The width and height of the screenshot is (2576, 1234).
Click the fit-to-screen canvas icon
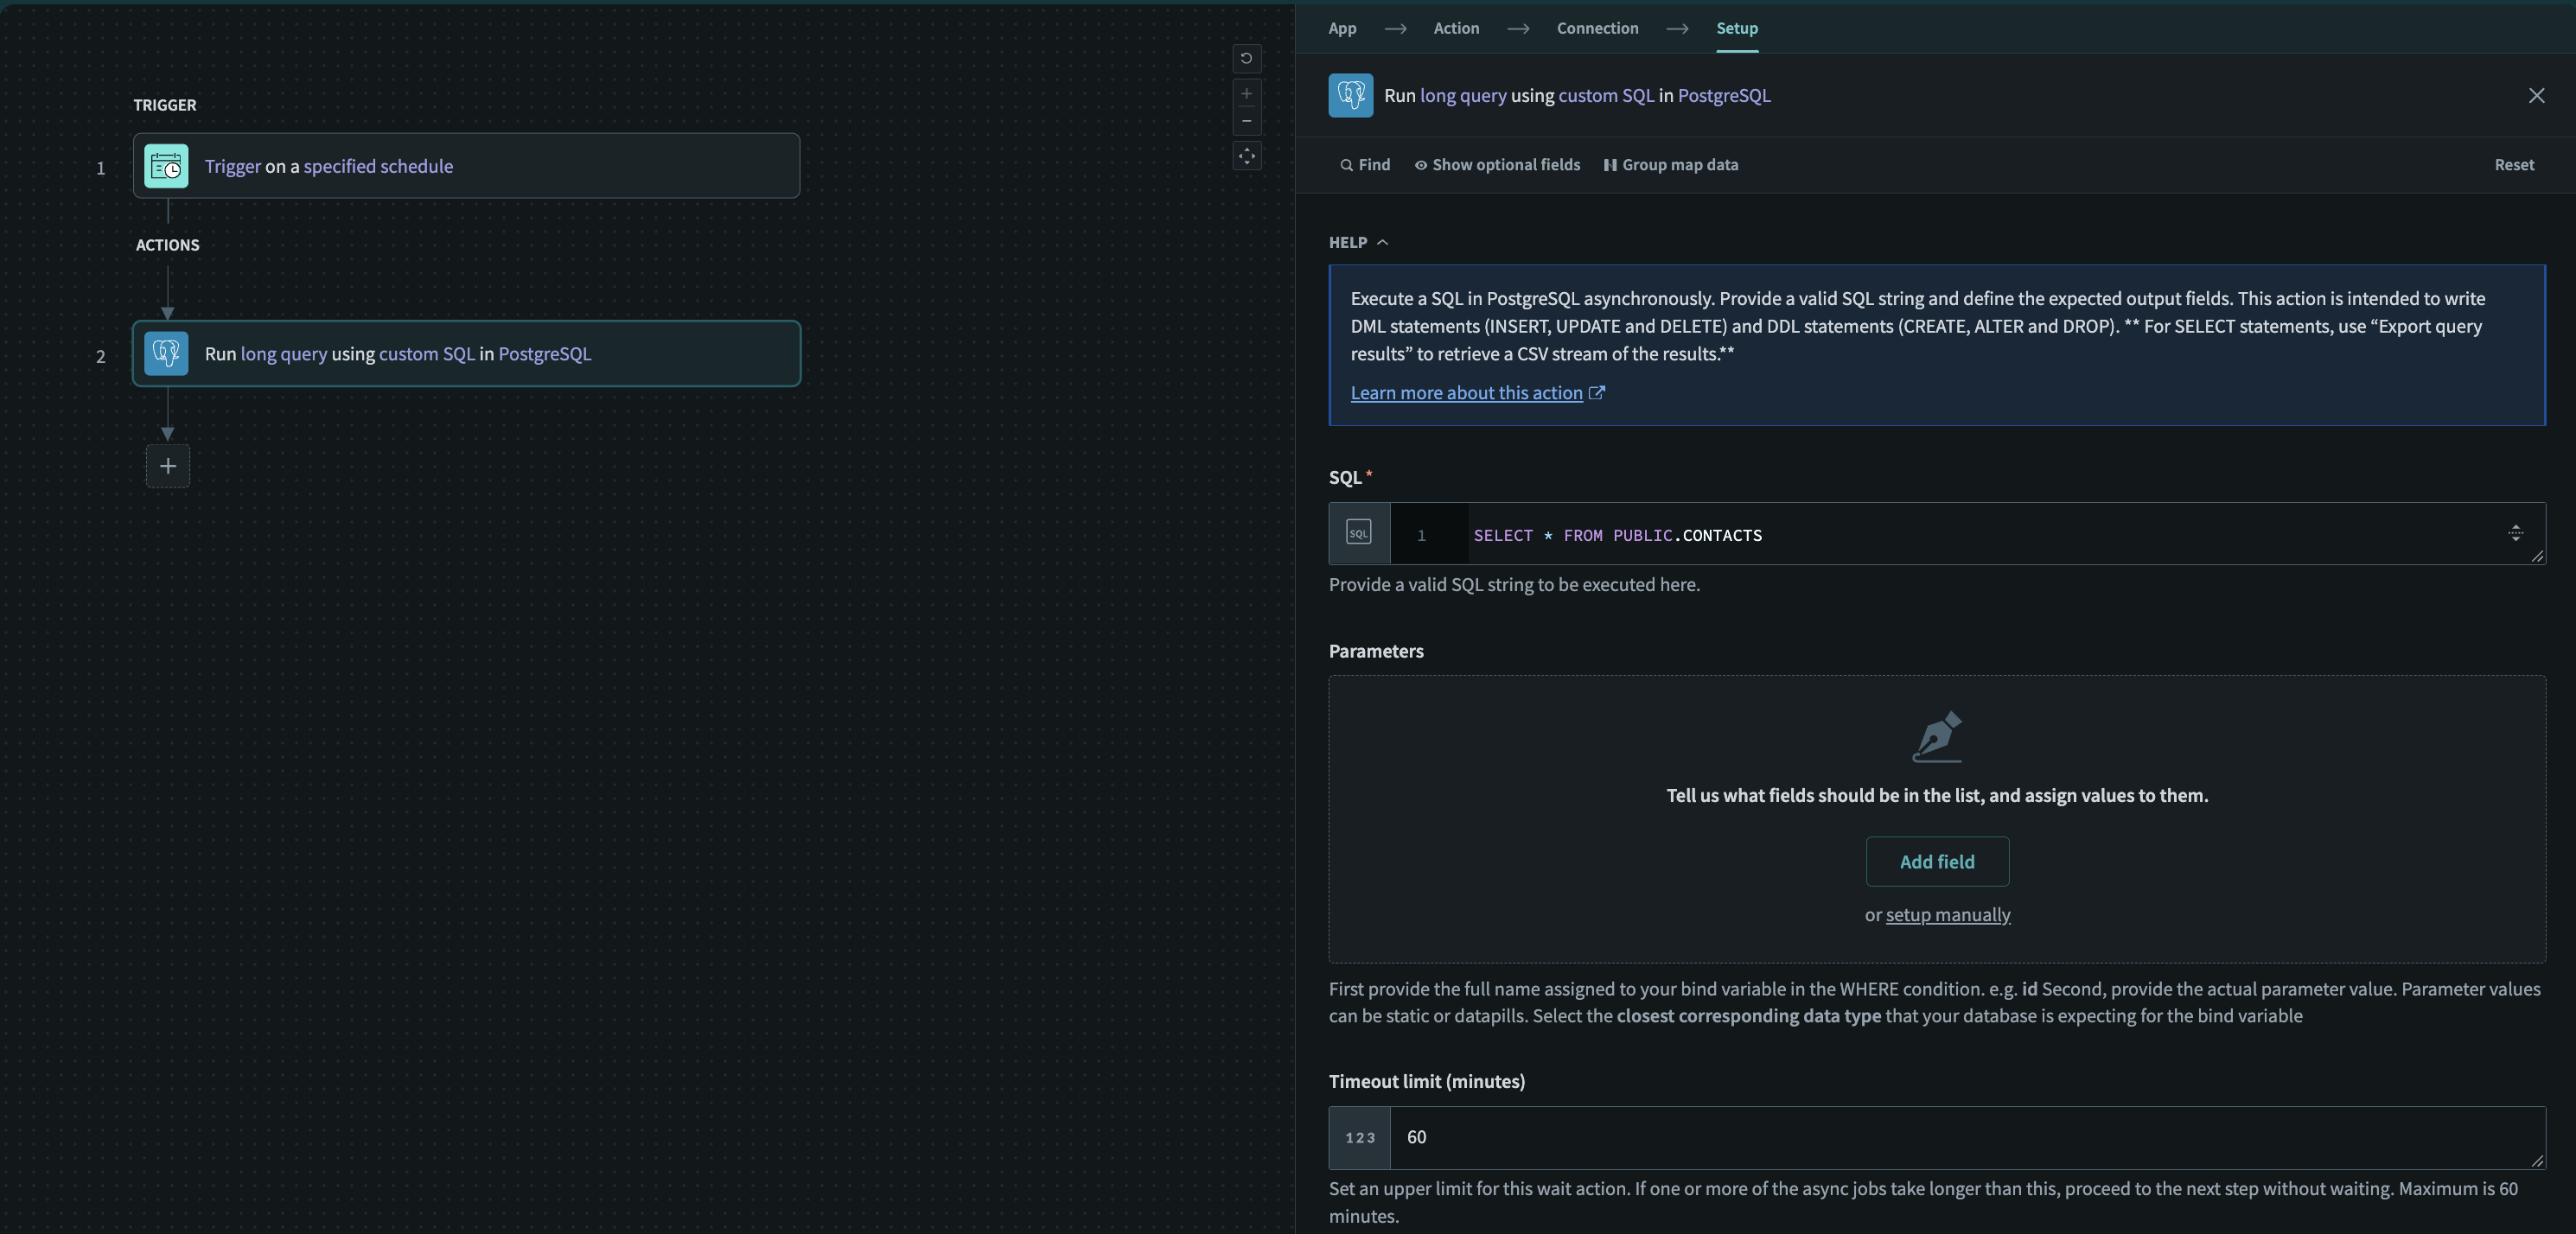(x=1246, y=156)
